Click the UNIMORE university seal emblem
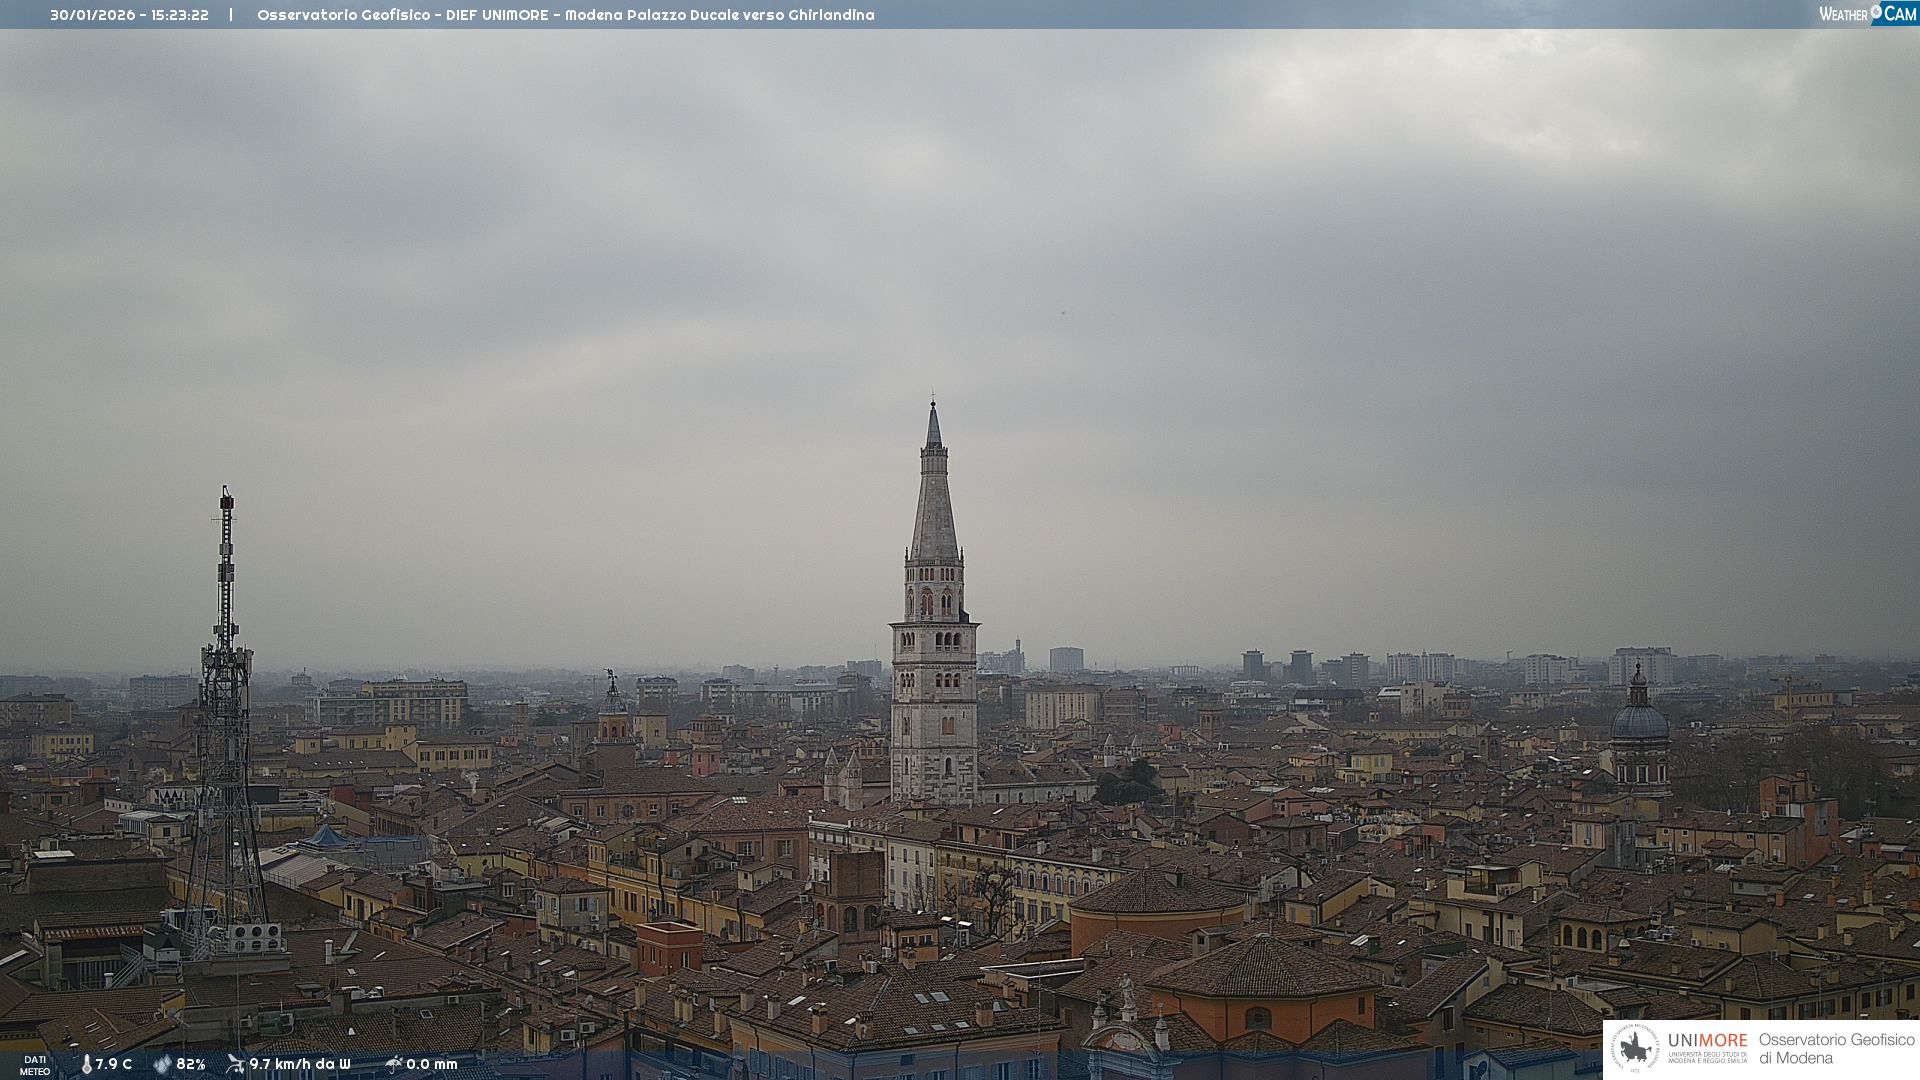 1635,1048
